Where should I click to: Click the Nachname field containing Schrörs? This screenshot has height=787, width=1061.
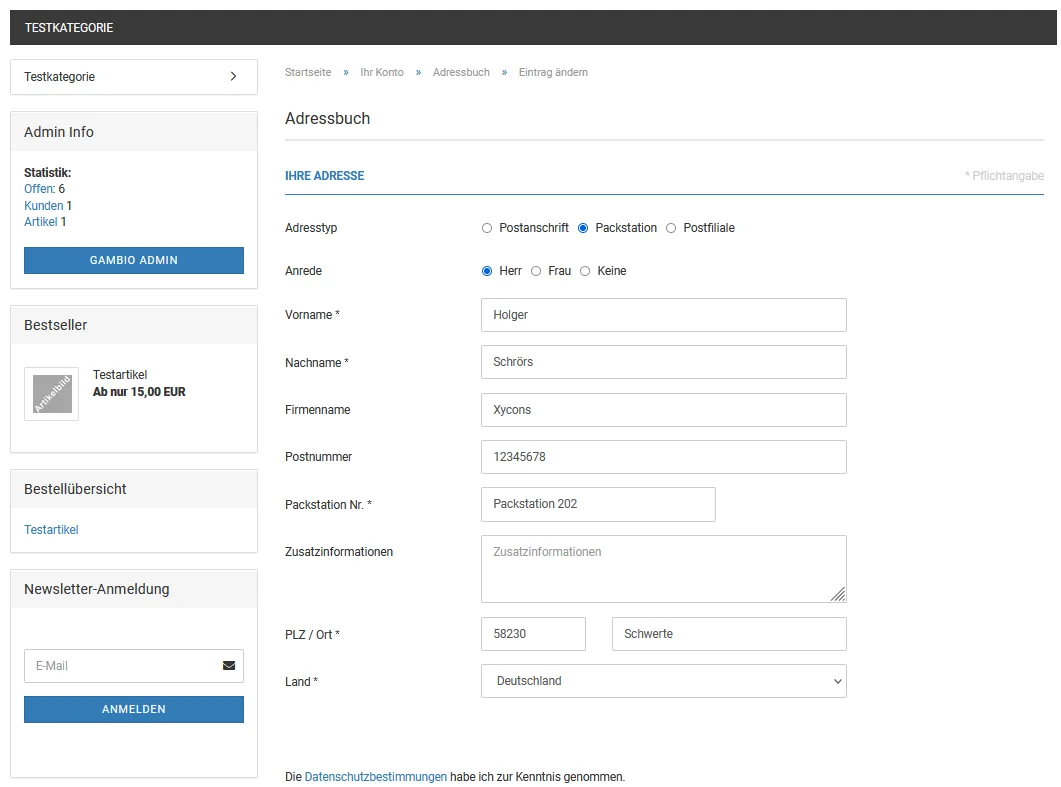664,362
